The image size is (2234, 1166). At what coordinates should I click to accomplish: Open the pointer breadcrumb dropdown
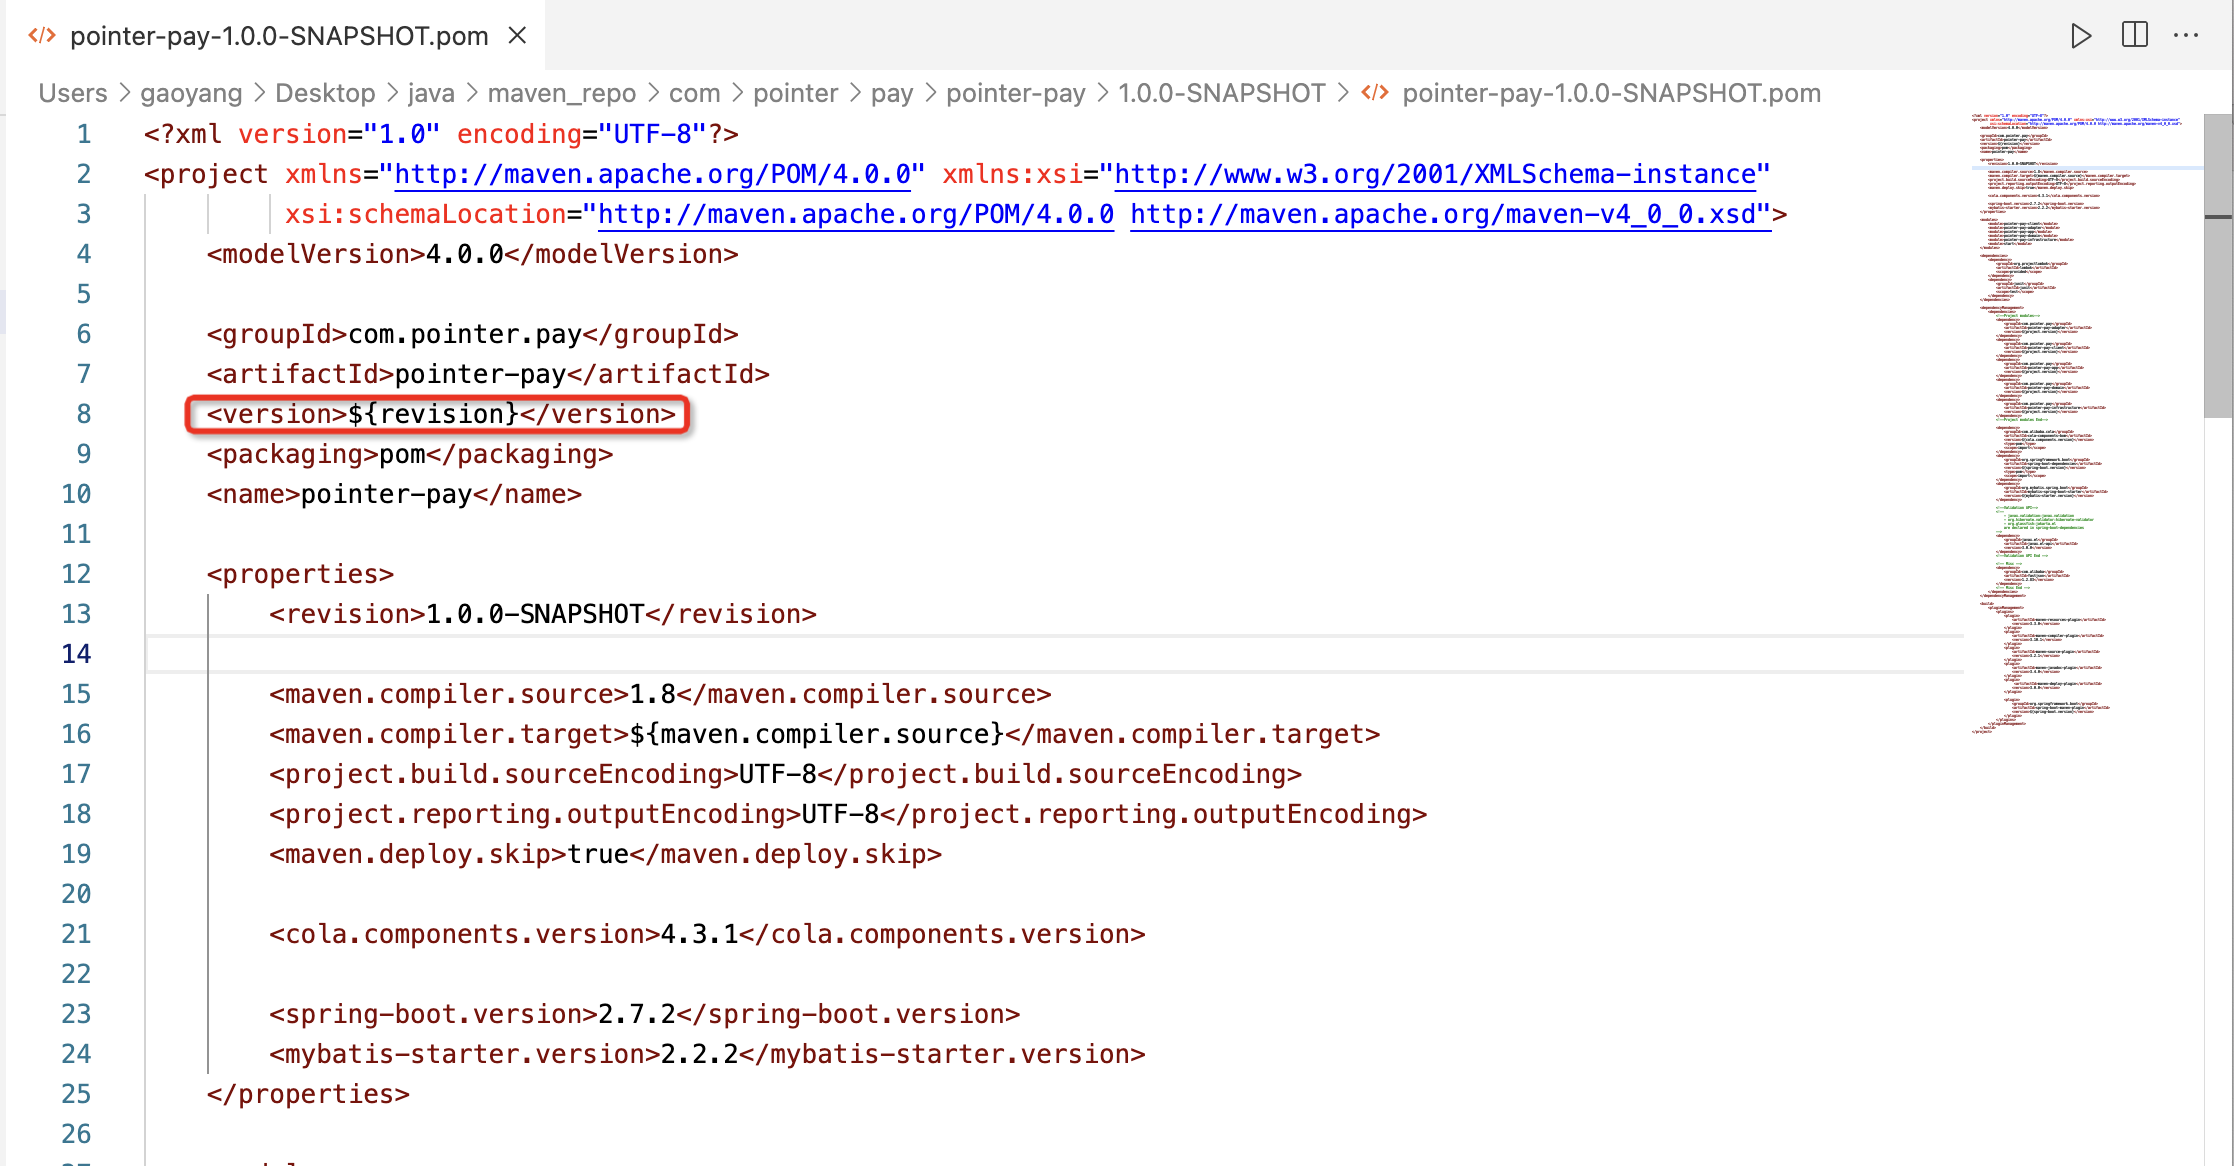click(796, 92)
